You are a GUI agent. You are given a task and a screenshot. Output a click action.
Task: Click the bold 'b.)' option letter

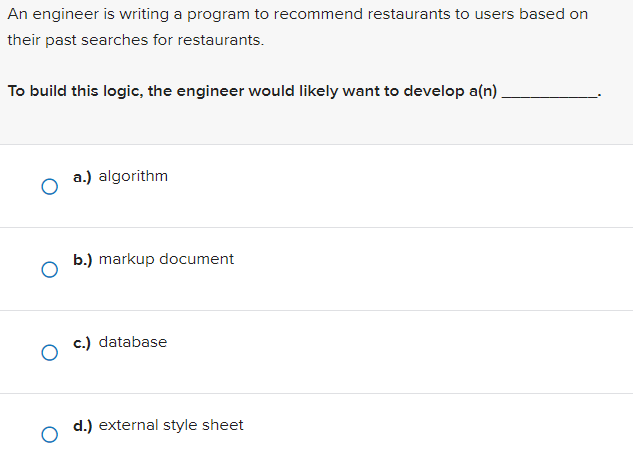[83, 259]
